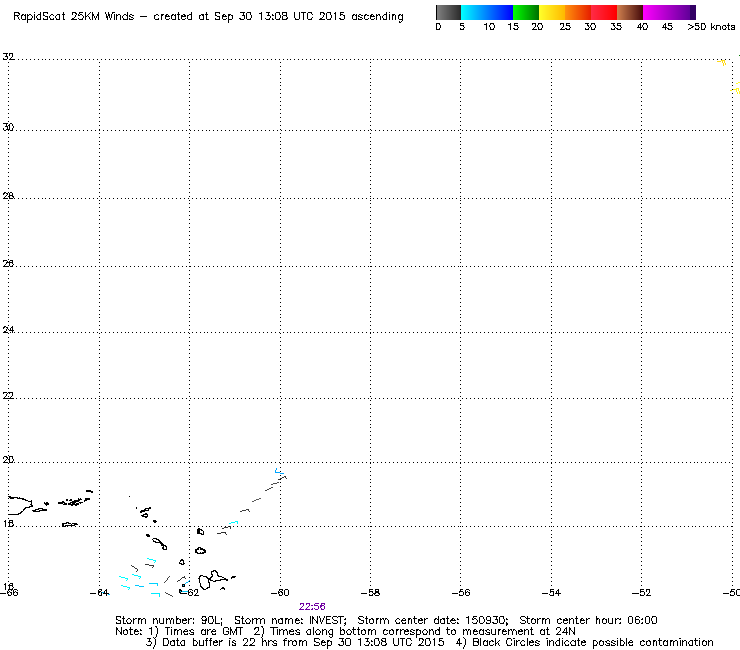
Task: Click the Guadeloupe island outline on map
Action: (x=212, y=580)
